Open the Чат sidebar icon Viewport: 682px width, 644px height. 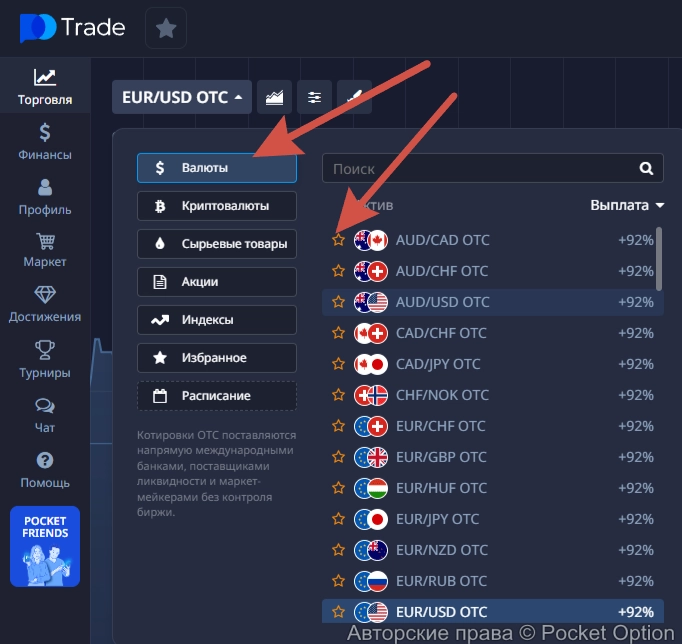[x=45, y=415]
